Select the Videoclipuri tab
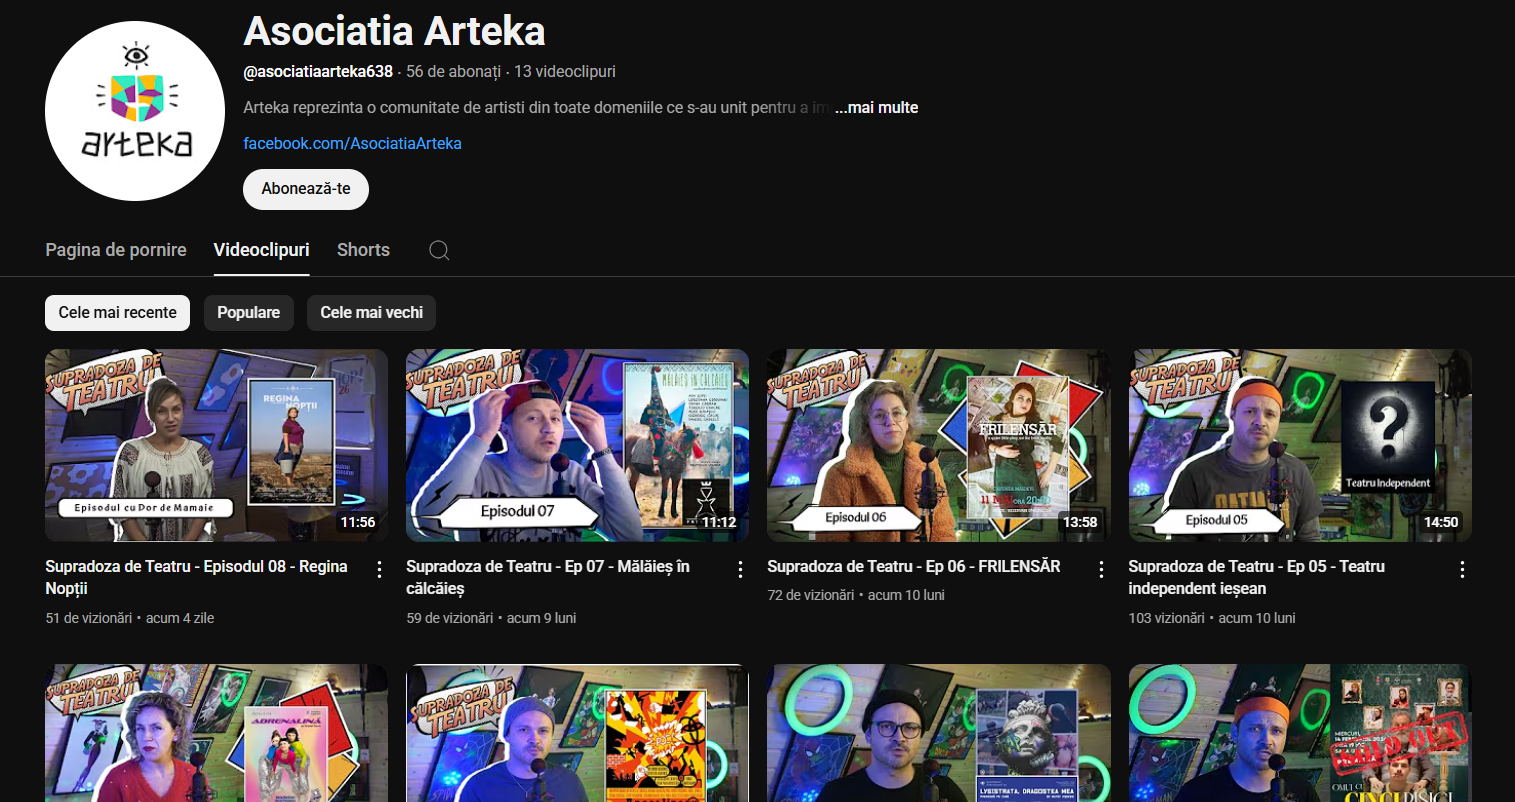 click(261, 250)
